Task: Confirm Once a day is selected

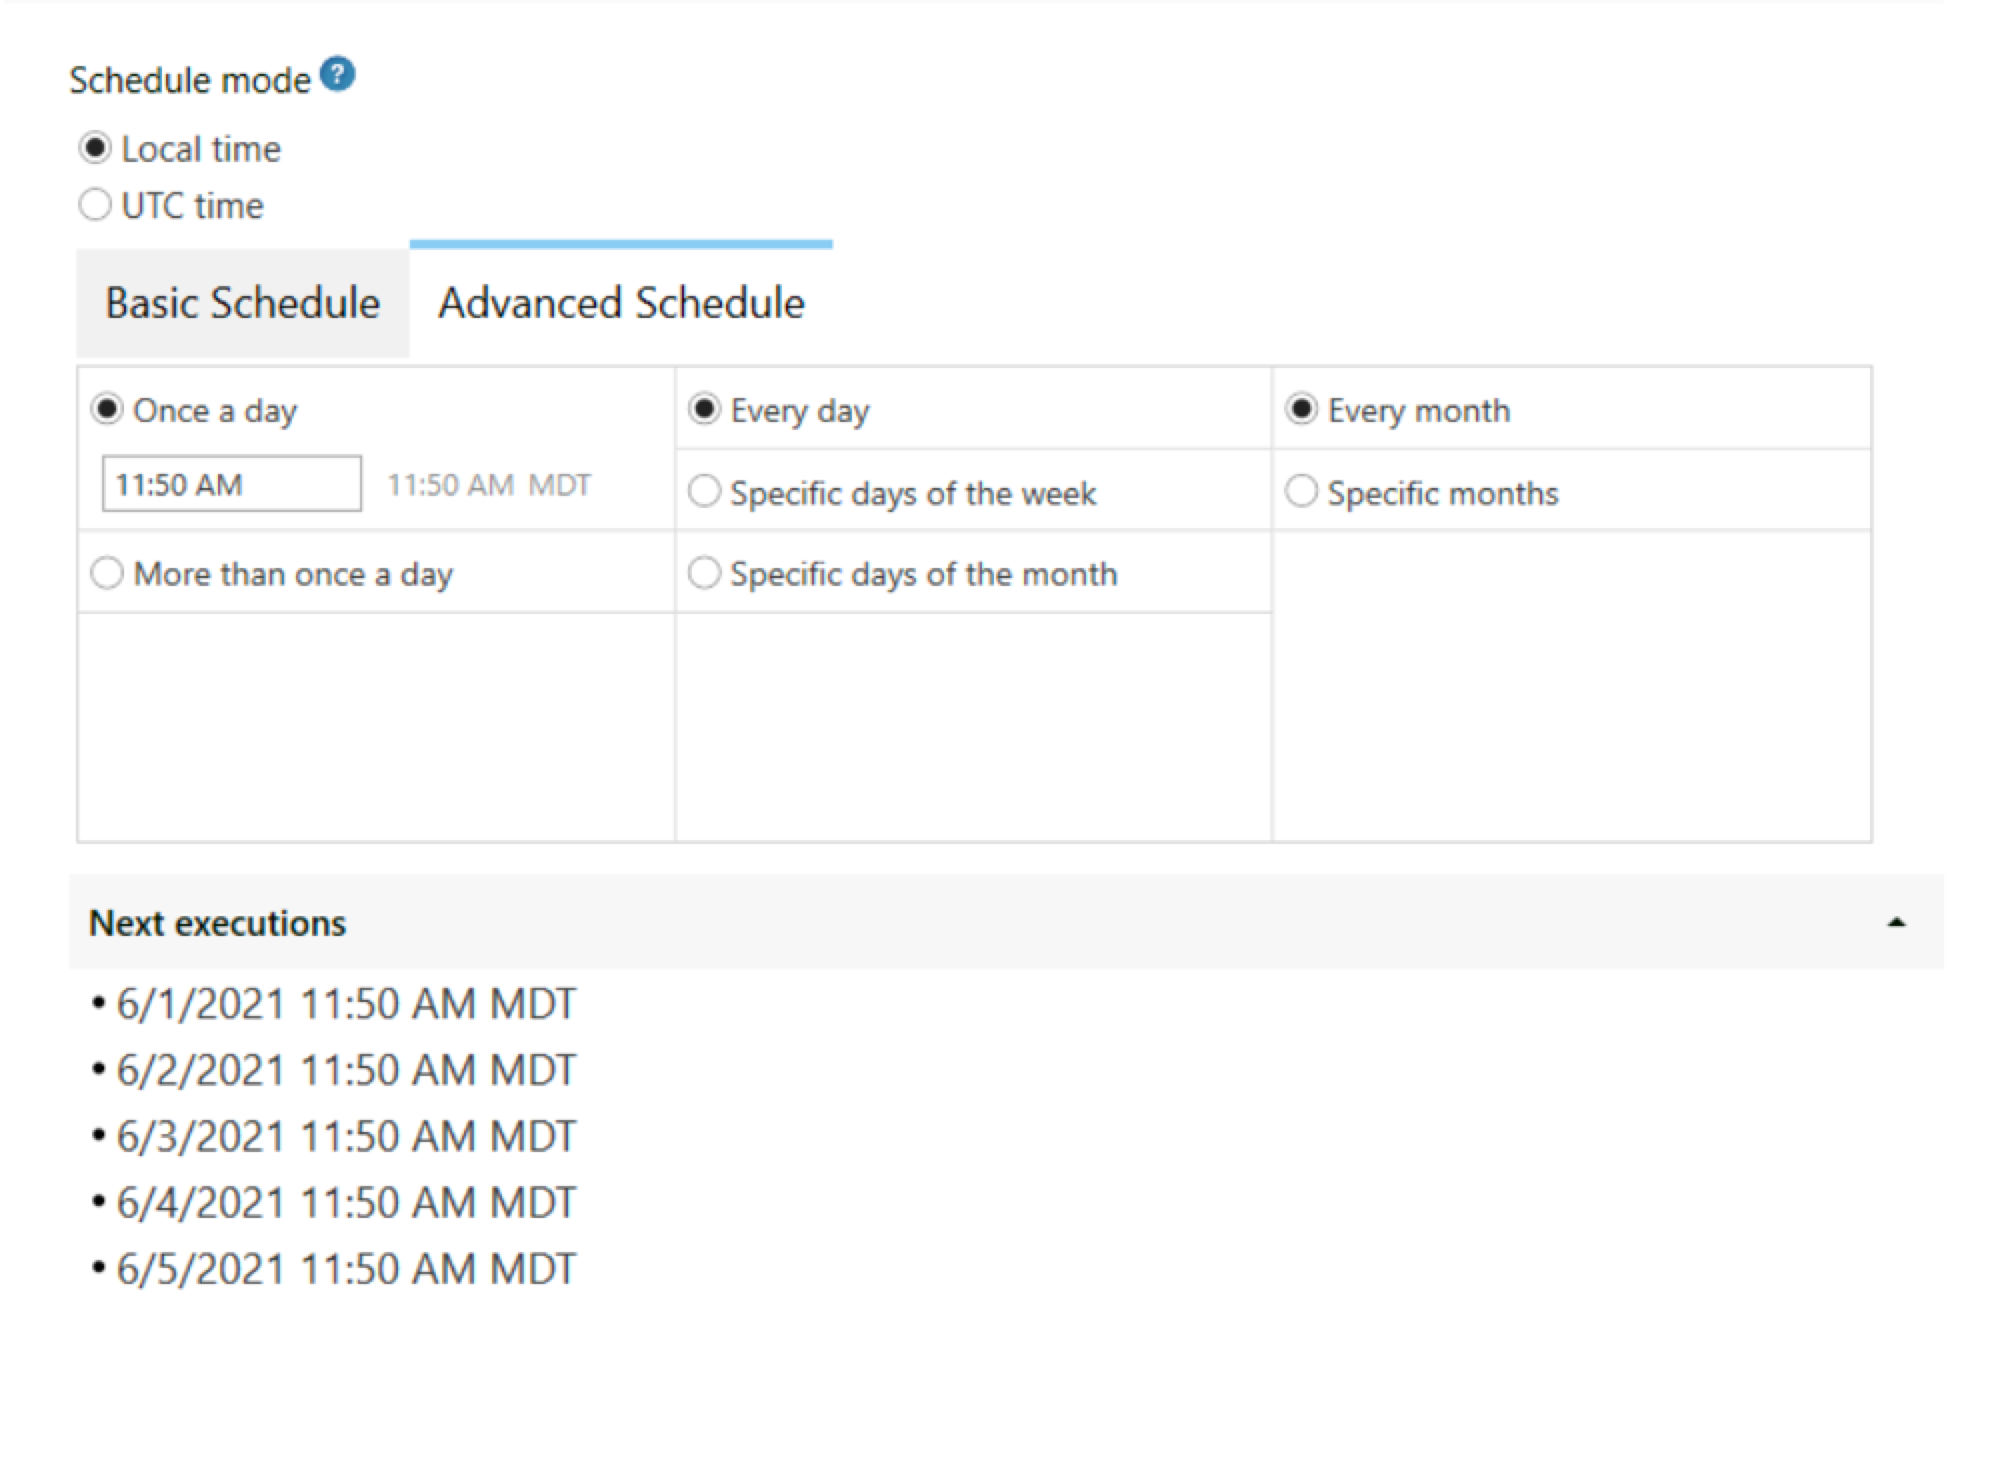Action: pos(108,409)
